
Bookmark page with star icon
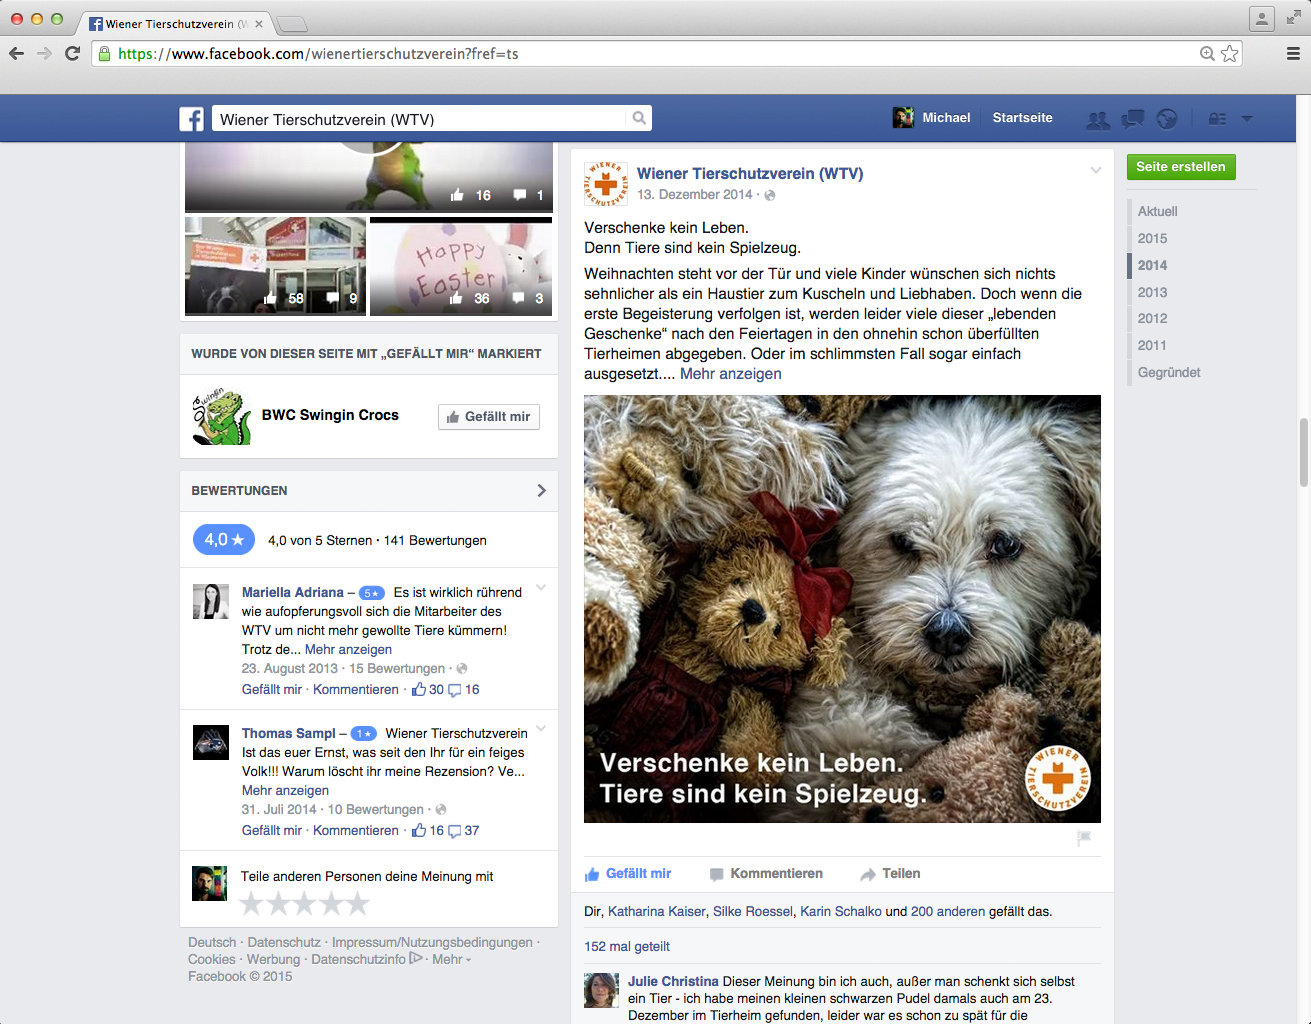[1230, 54]
